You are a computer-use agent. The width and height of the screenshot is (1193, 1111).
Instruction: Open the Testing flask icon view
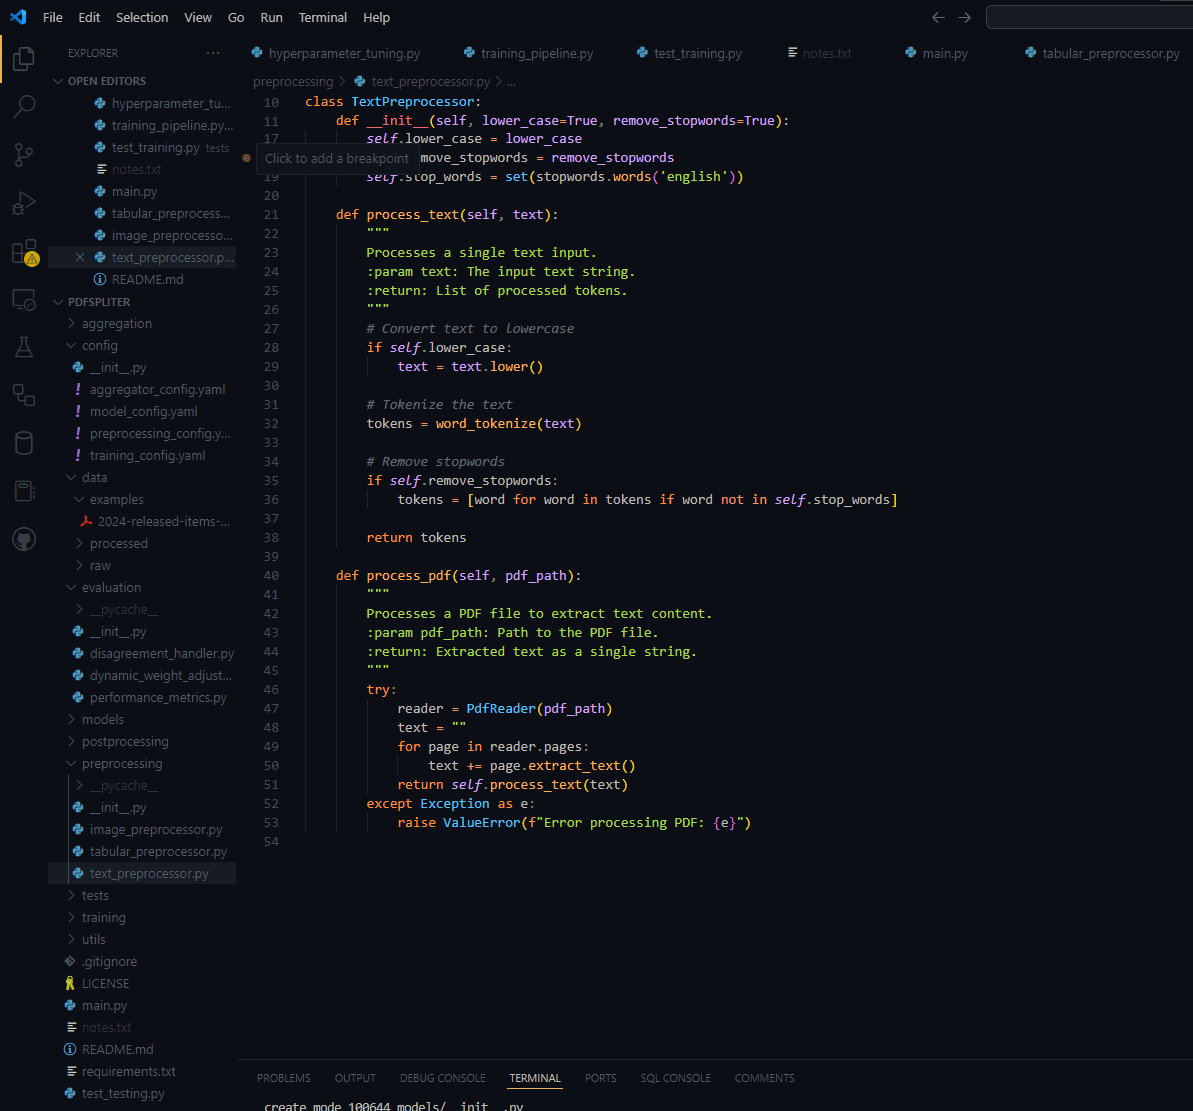click(x=24, y=347)
